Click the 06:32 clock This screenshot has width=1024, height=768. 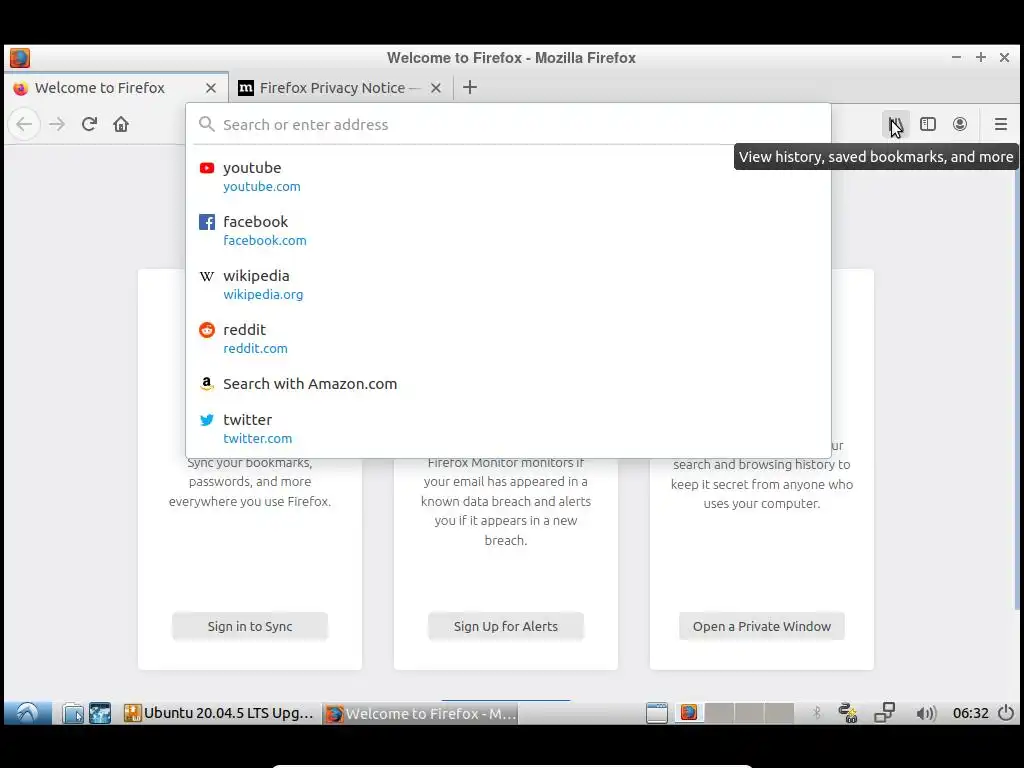[x=970, y=713]
